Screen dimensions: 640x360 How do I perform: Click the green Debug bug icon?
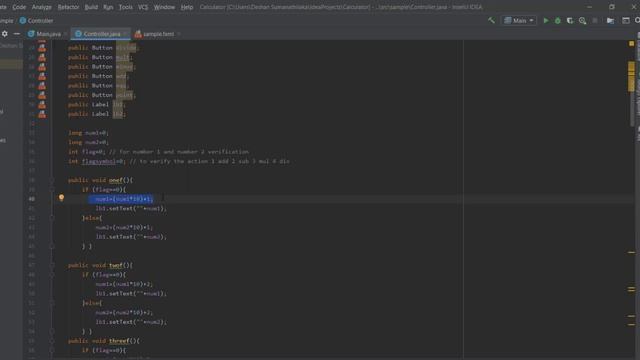558,20
